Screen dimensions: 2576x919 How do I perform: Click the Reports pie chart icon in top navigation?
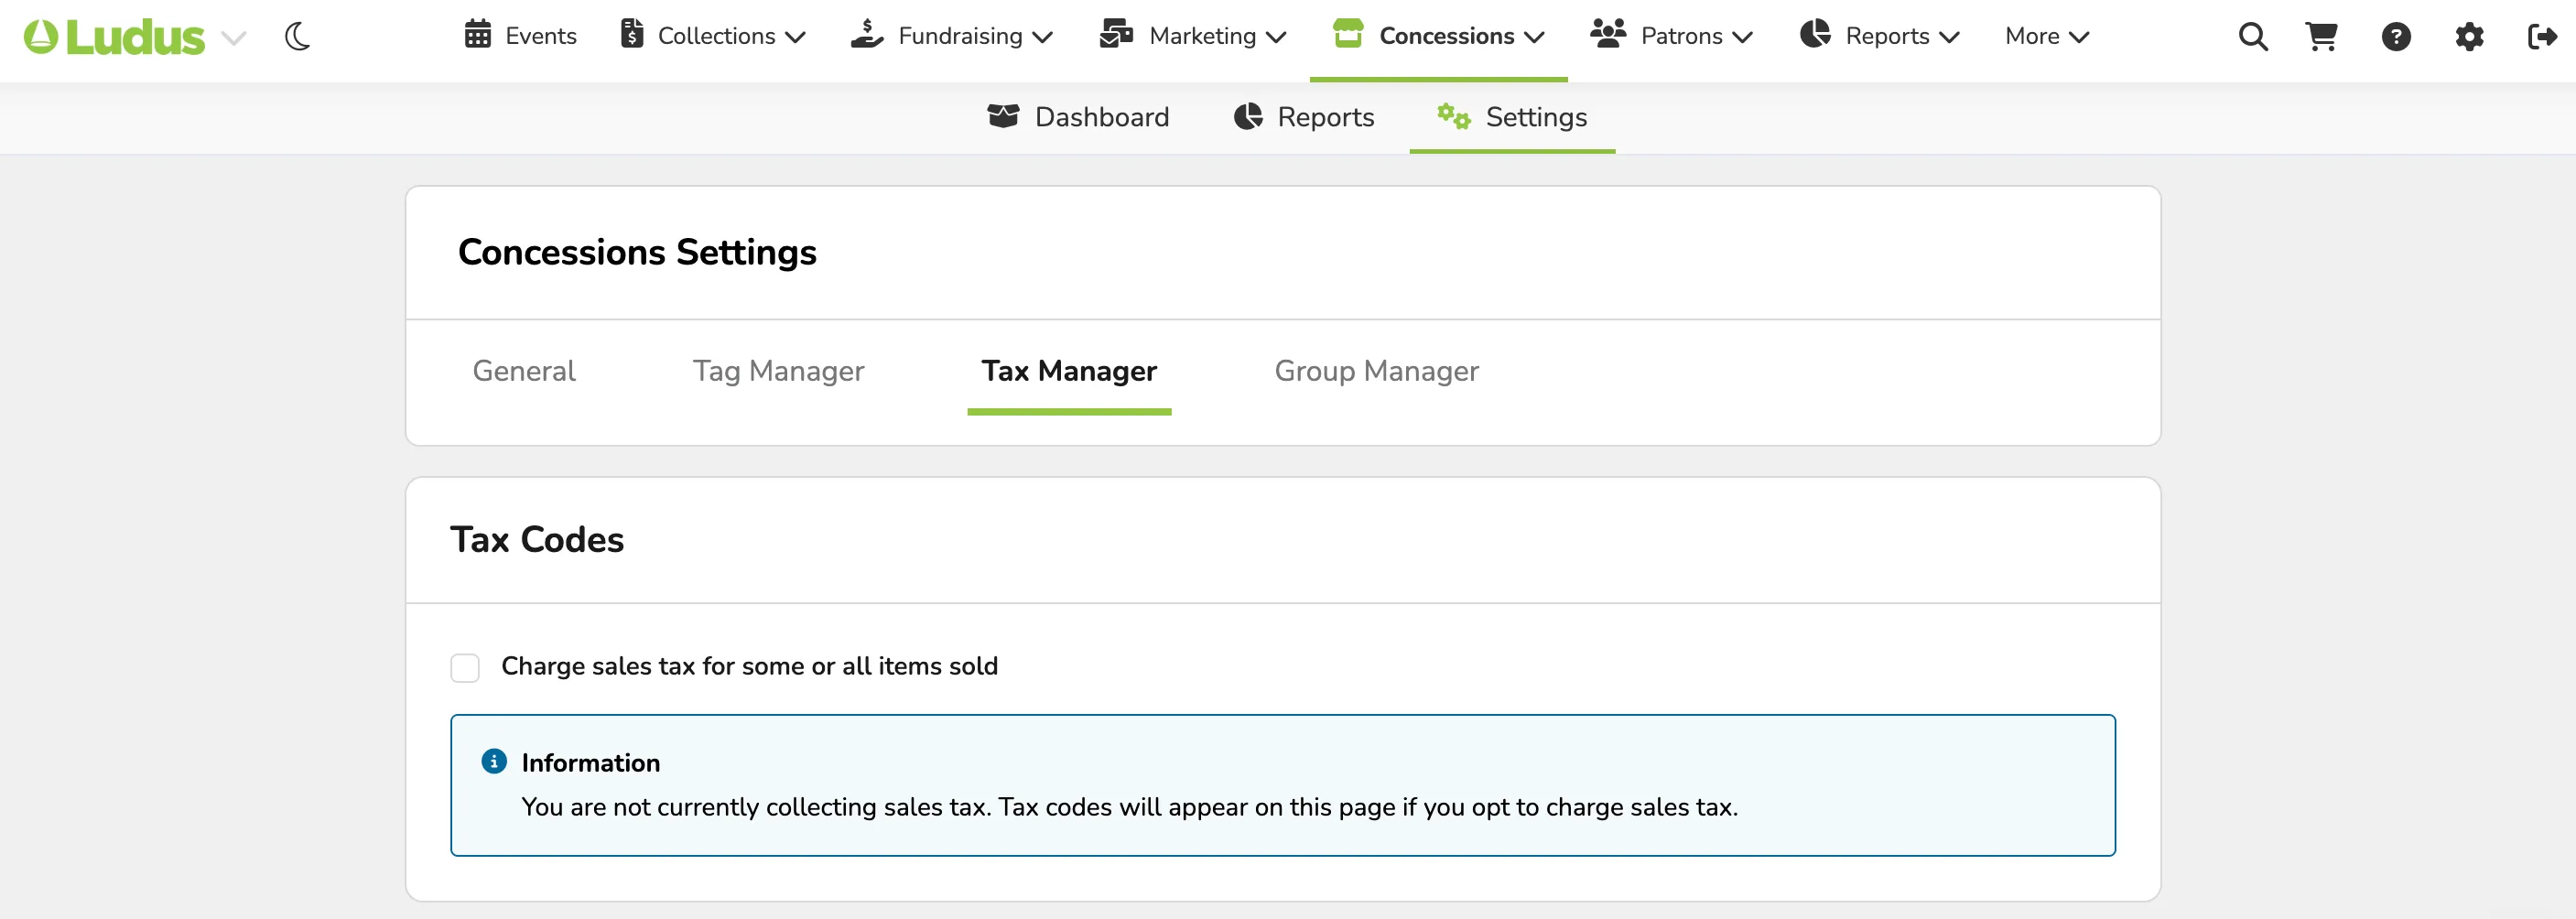click(x=1815, y=34)
